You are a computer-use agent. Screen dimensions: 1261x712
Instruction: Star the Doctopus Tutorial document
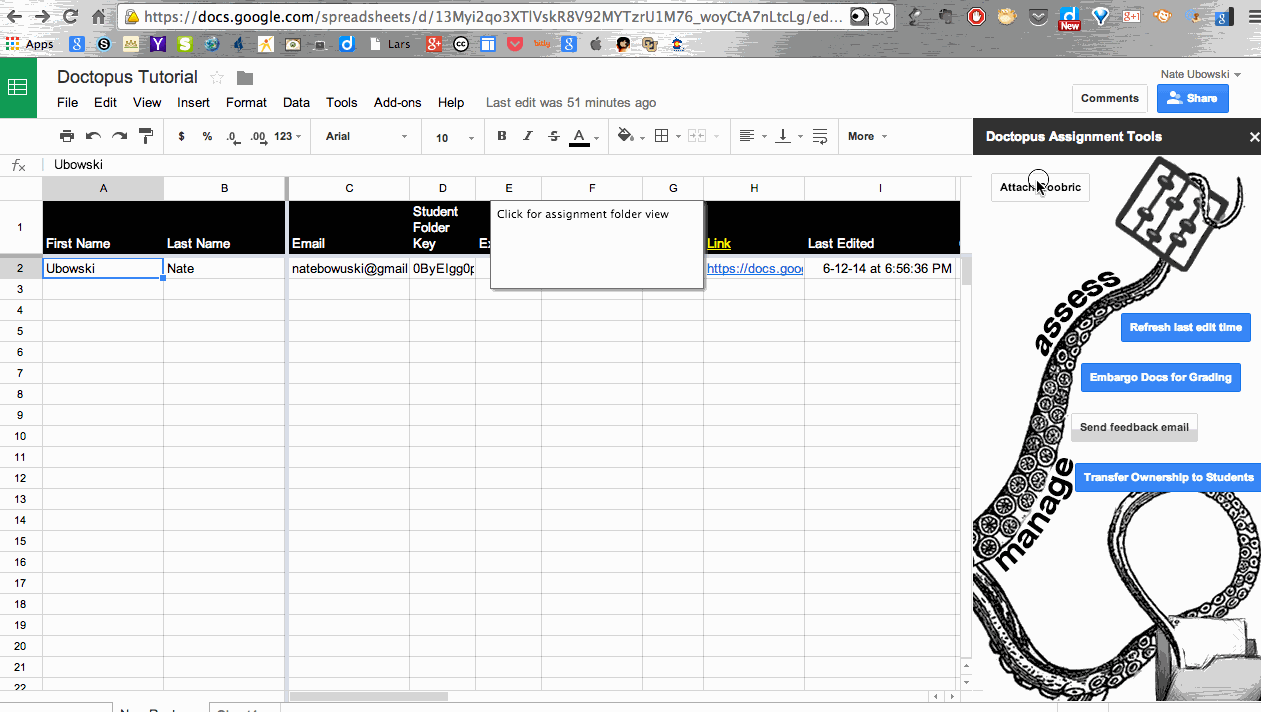coord(217,78)
